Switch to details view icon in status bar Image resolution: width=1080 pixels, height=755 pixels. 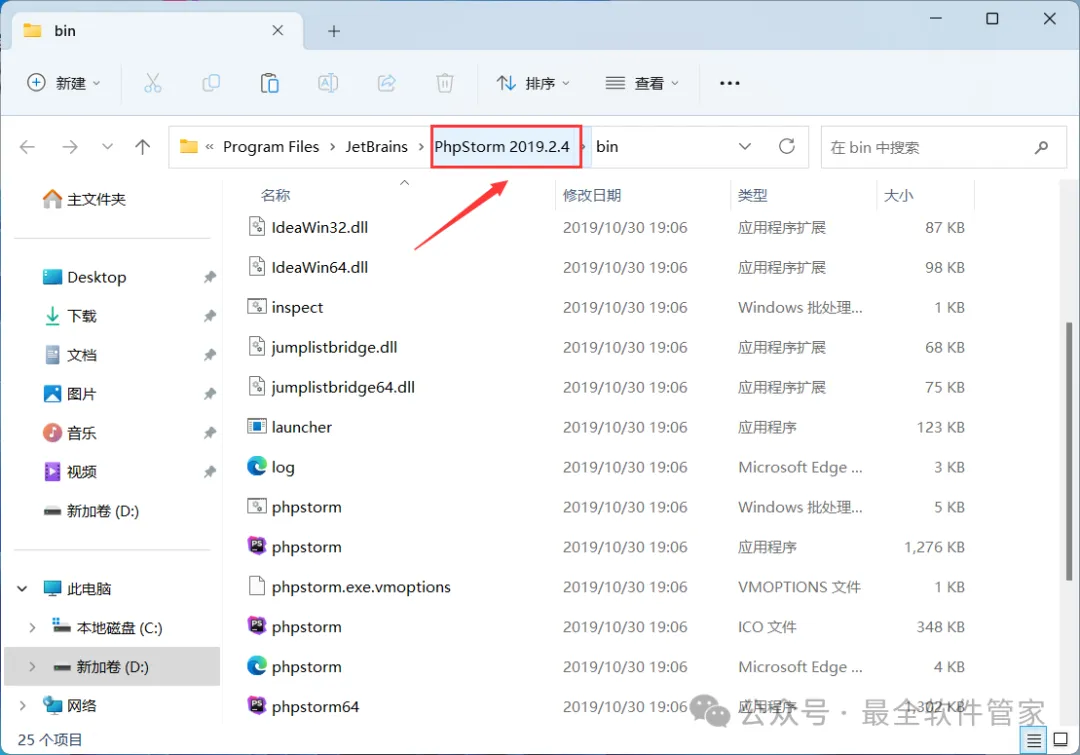(x=1034, y=741)
